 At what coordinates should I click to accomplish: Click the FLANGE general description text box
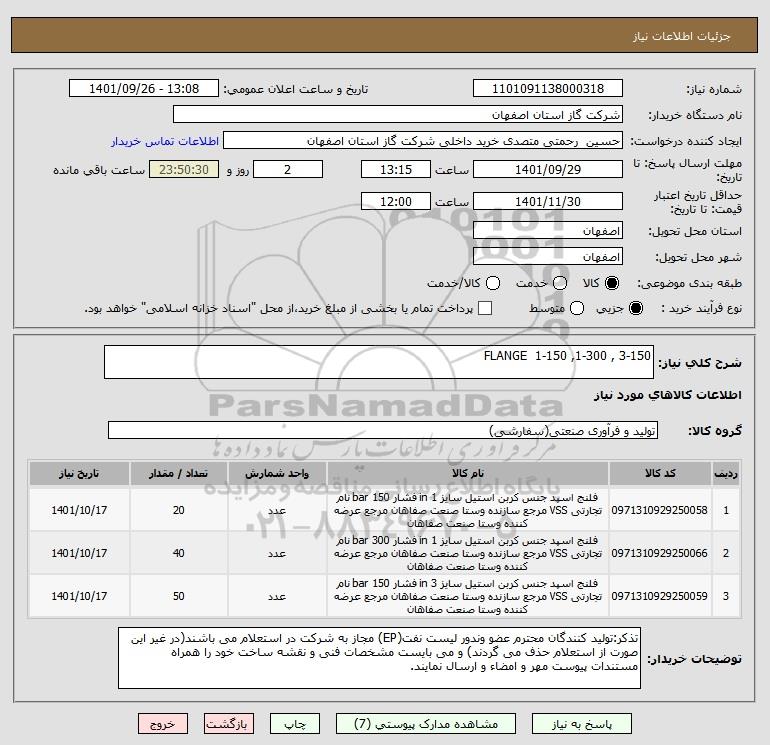pos(379,362)
